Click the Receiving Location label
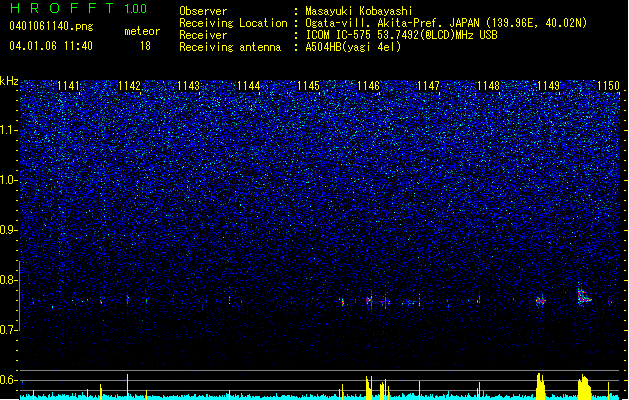 coord(233,23)
